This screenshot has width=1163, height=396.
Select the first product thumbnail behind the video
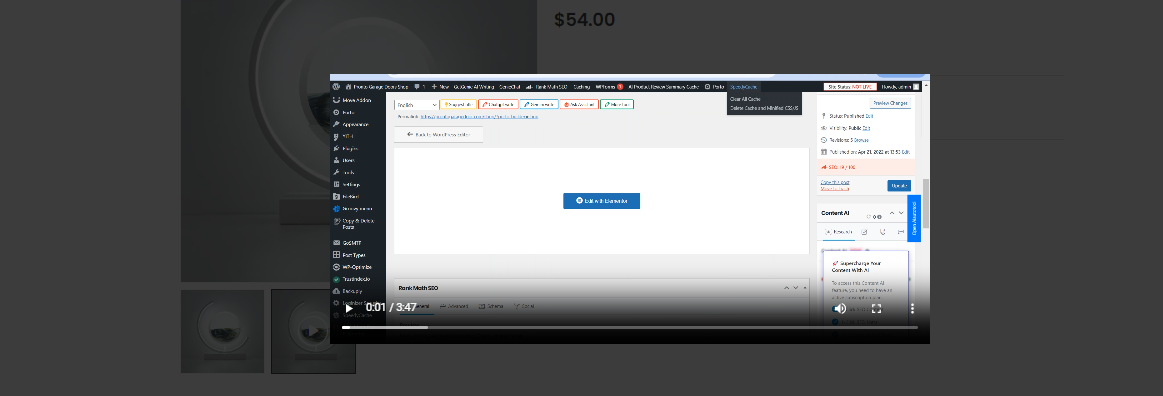(223, 331)
